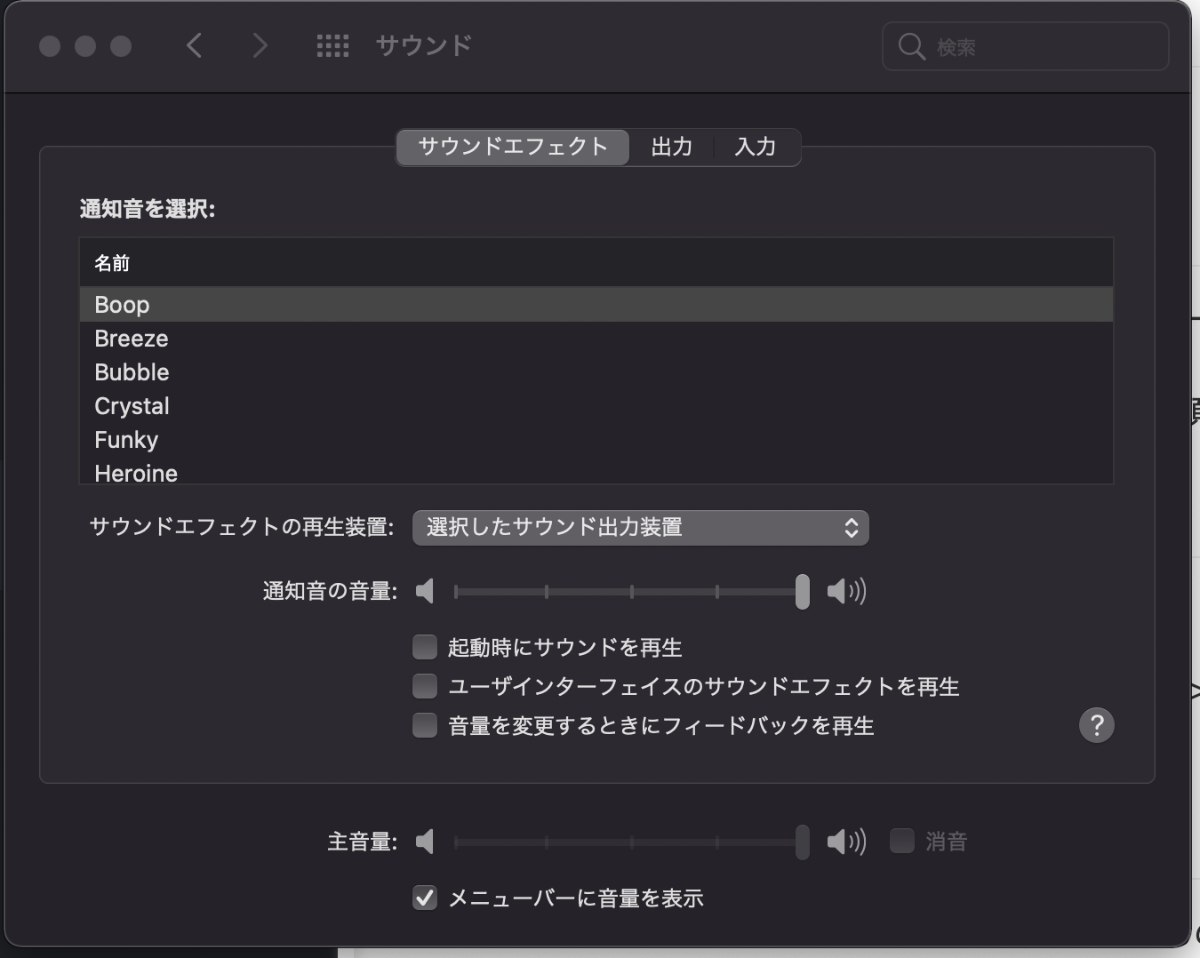
Task: Switch to the 出力 tab
Action: [672, 147]
